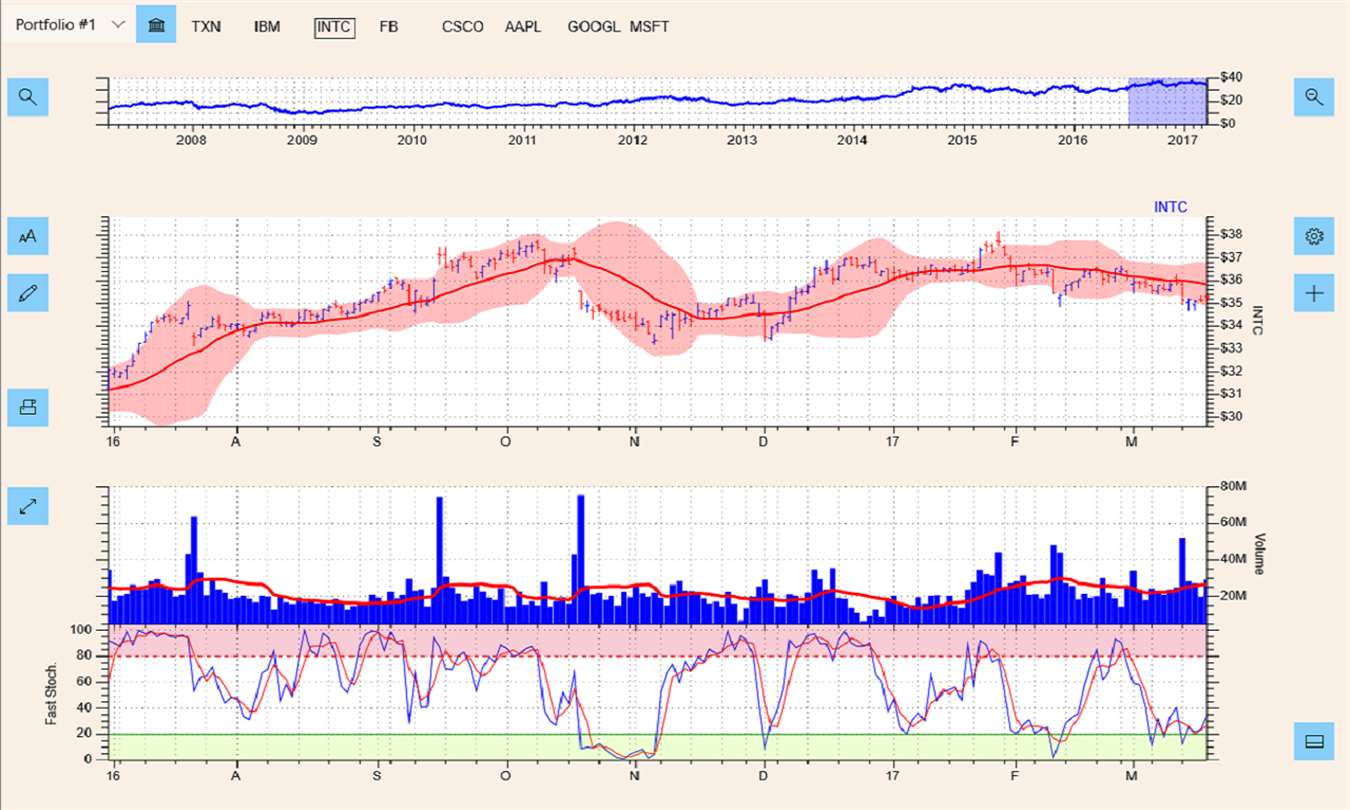Click the plus add icon button

[x=1314, y=293]
